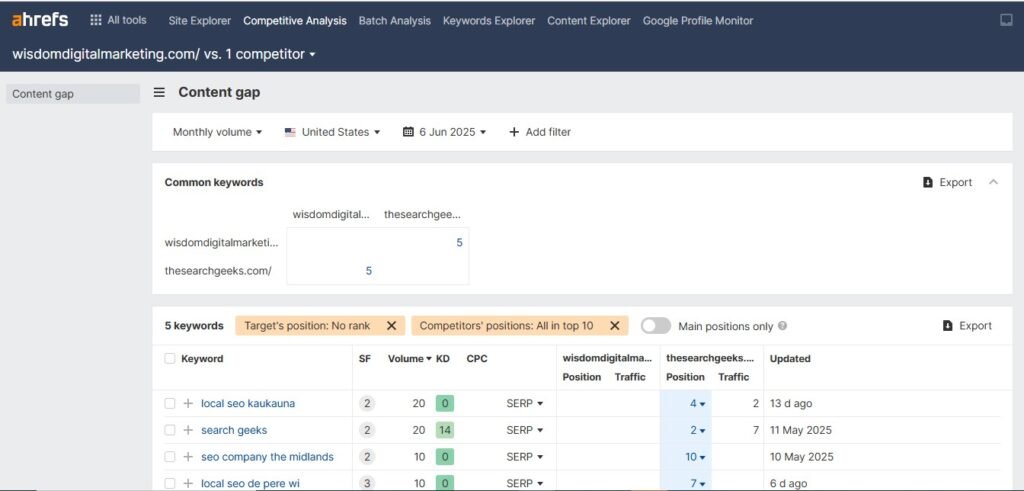Check the box for seo company the midlands

click(x=170, y=457)
